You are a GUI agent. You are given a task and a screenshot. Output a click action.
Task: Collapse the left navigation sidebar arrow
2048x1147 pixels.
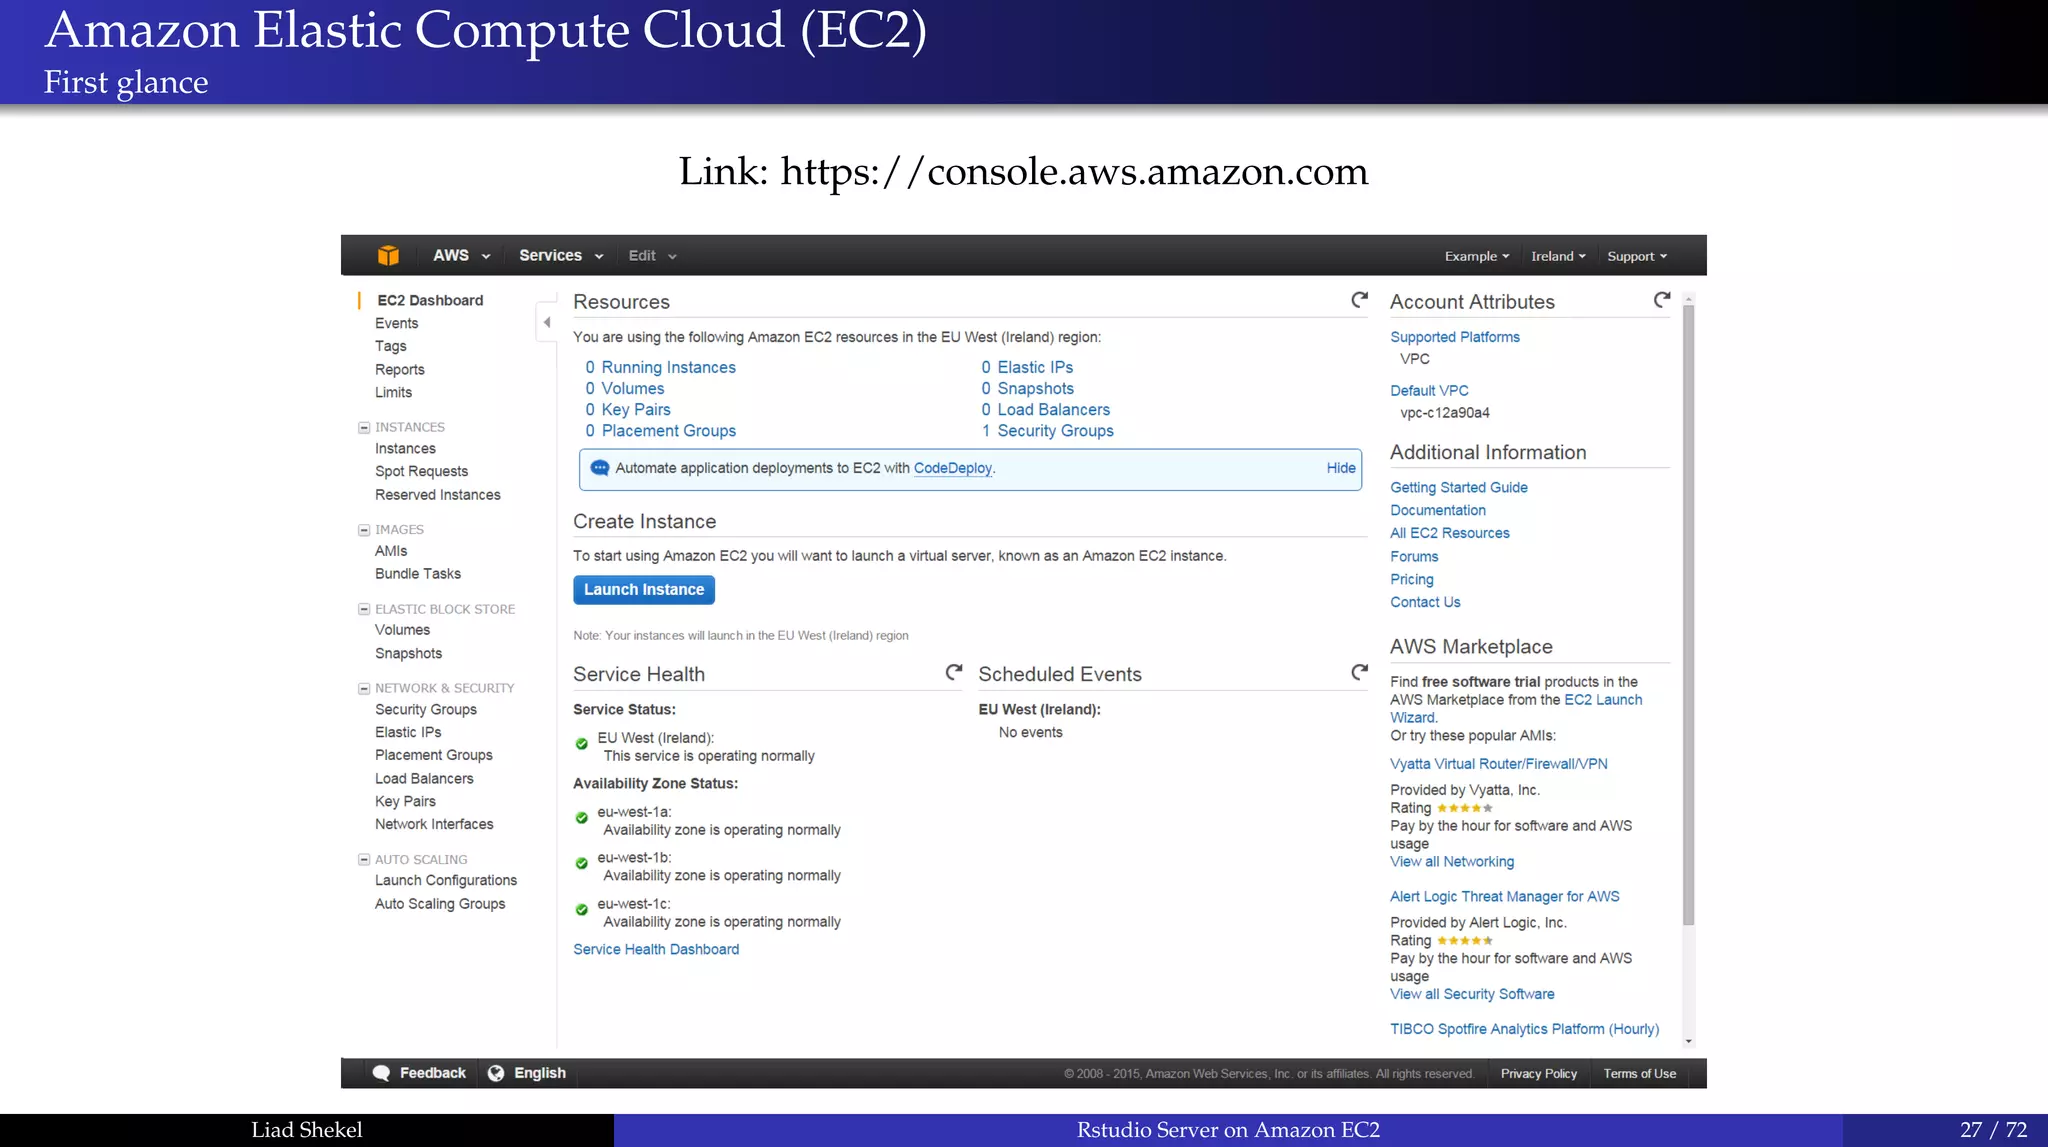(547, 322)
